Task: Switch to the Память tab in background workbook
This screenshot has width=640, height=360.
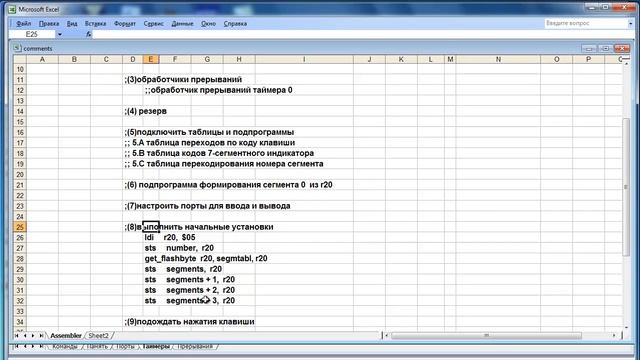Action: tap(97, 346)
